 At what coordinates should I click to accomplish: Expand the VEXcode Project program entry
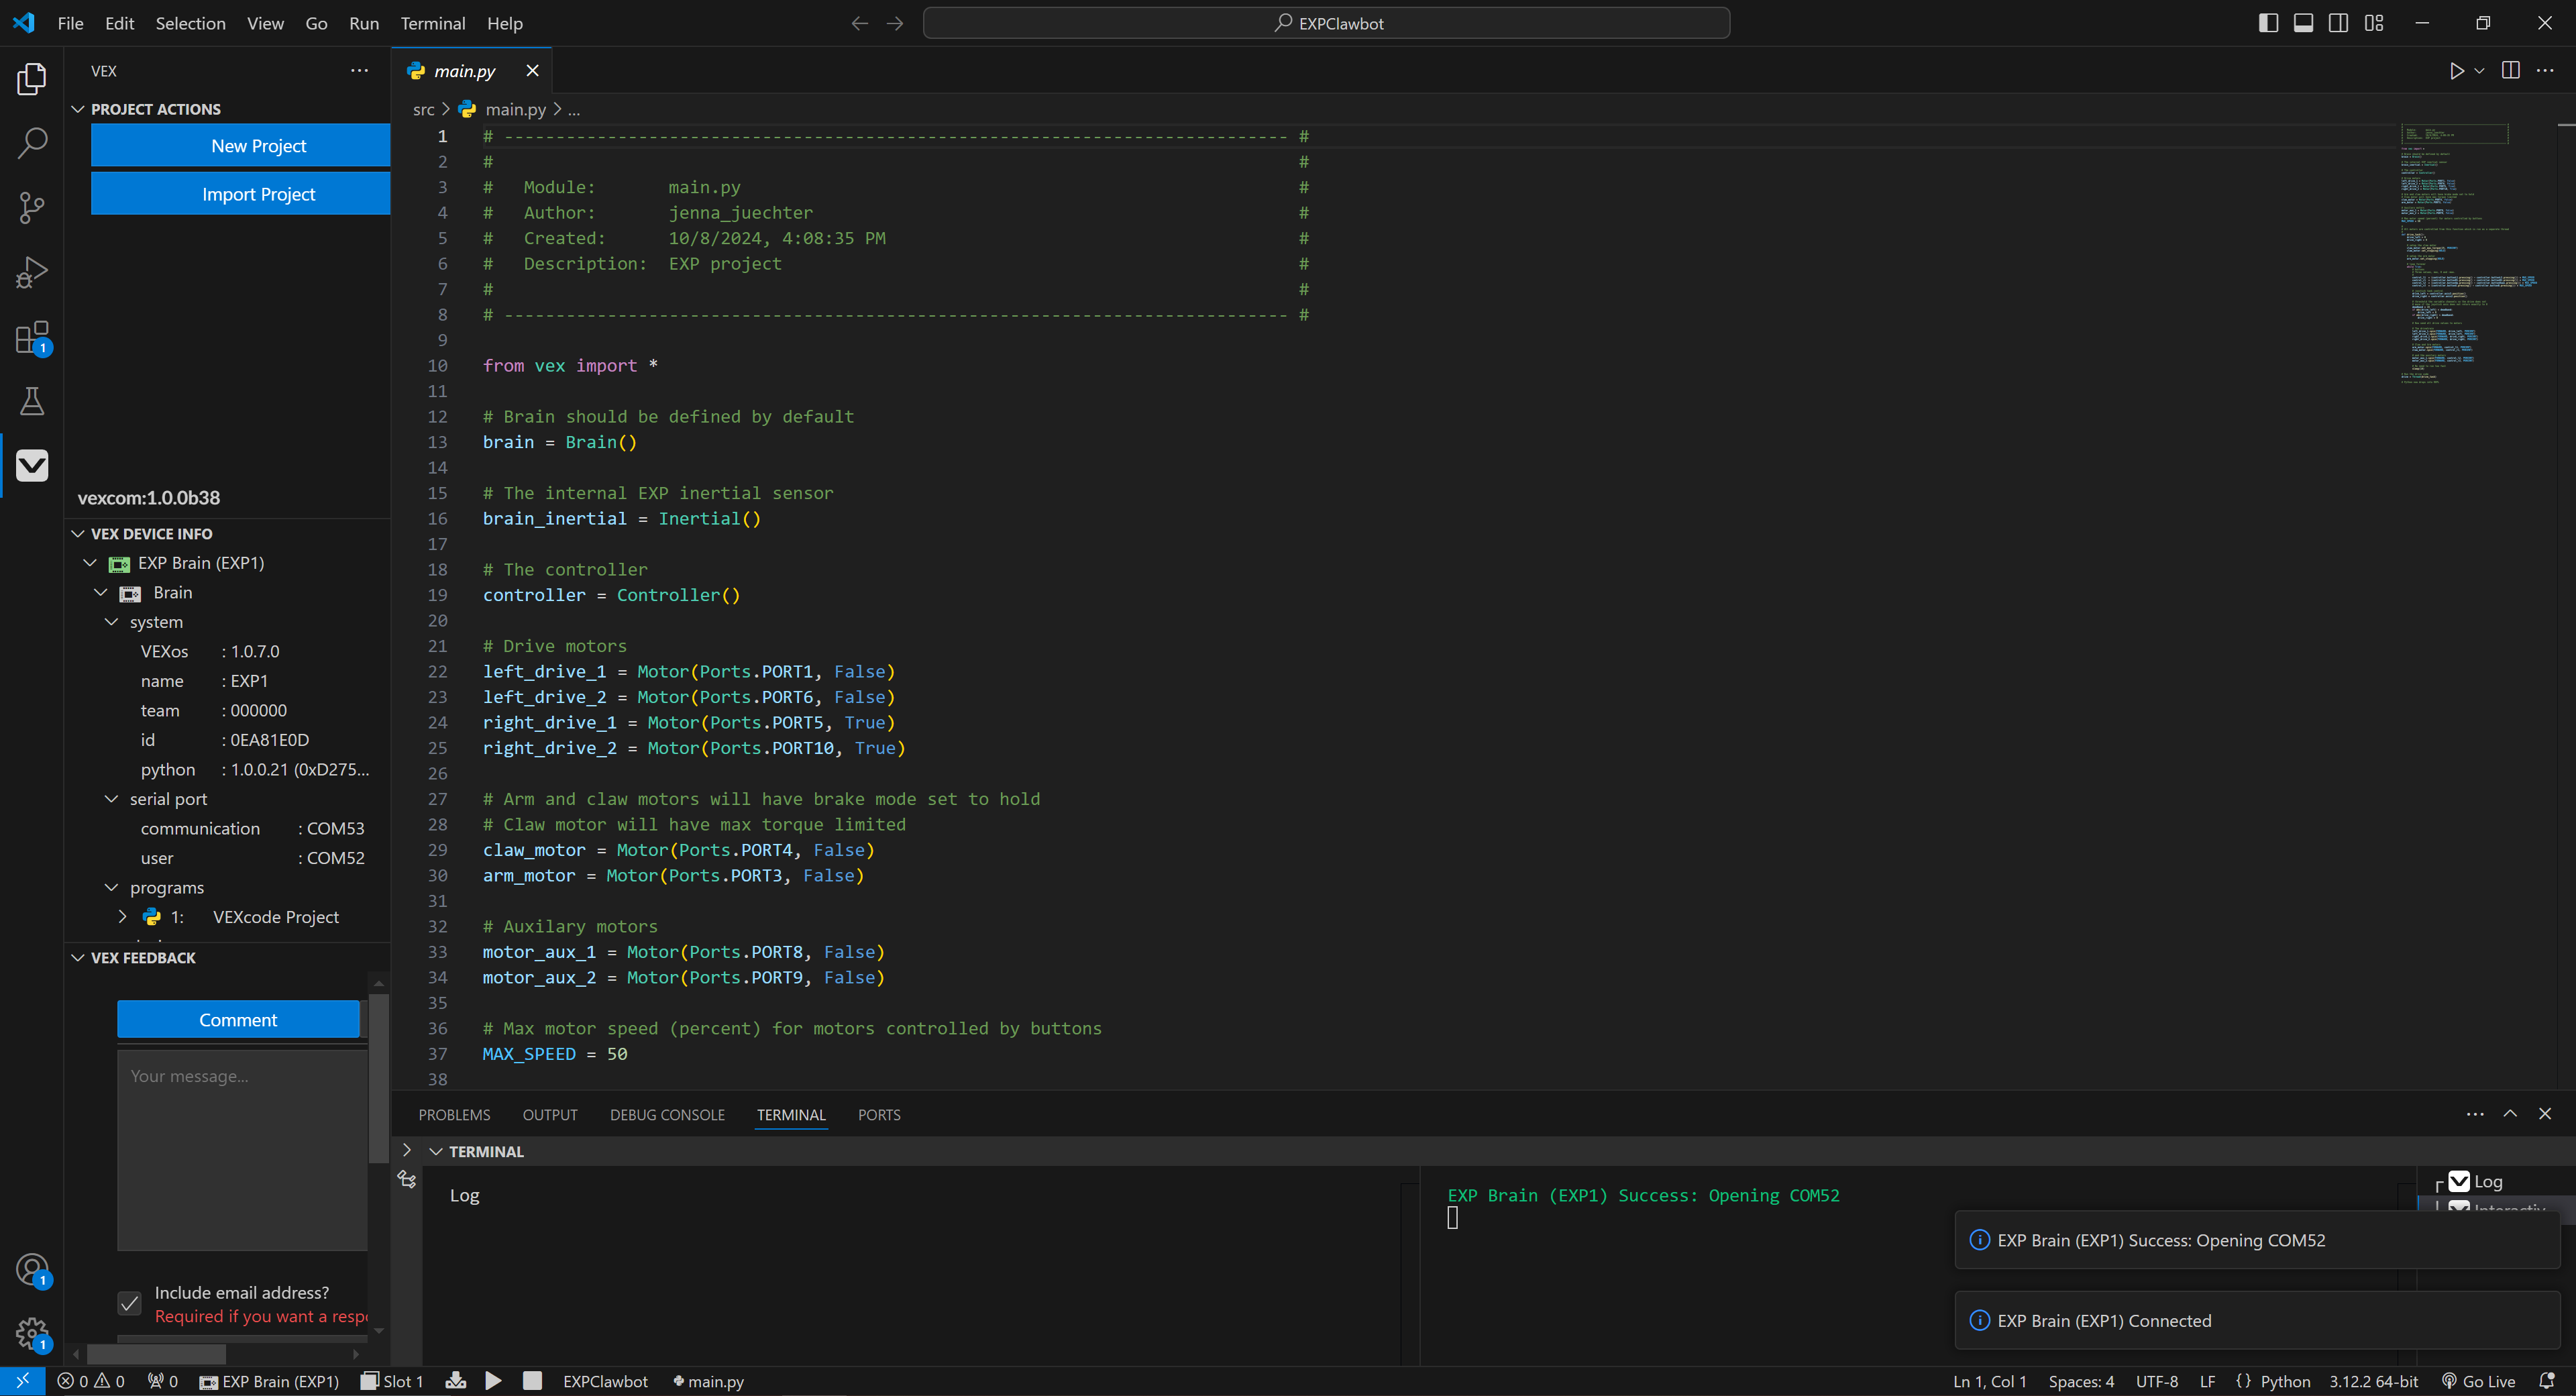(x=122, y=916)
